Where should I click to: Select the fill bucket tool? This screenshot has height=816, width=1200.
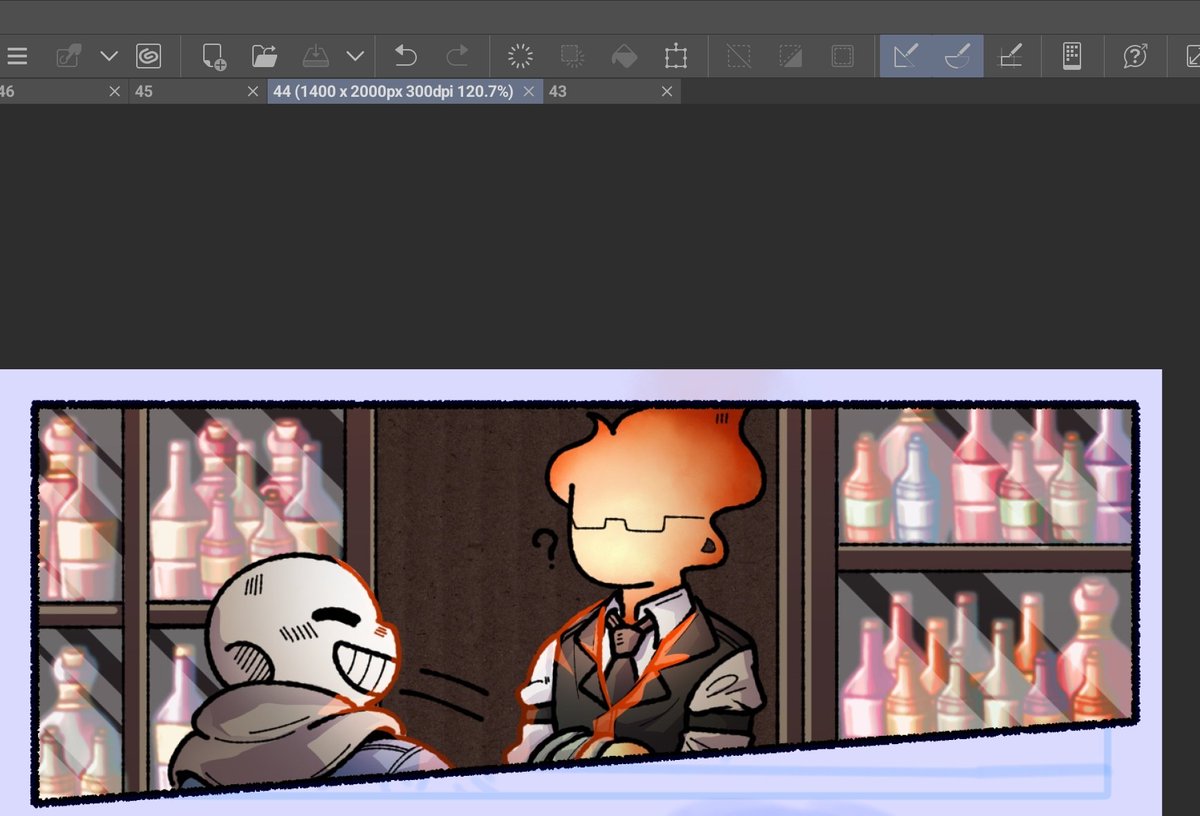click(x=624, y=55)
